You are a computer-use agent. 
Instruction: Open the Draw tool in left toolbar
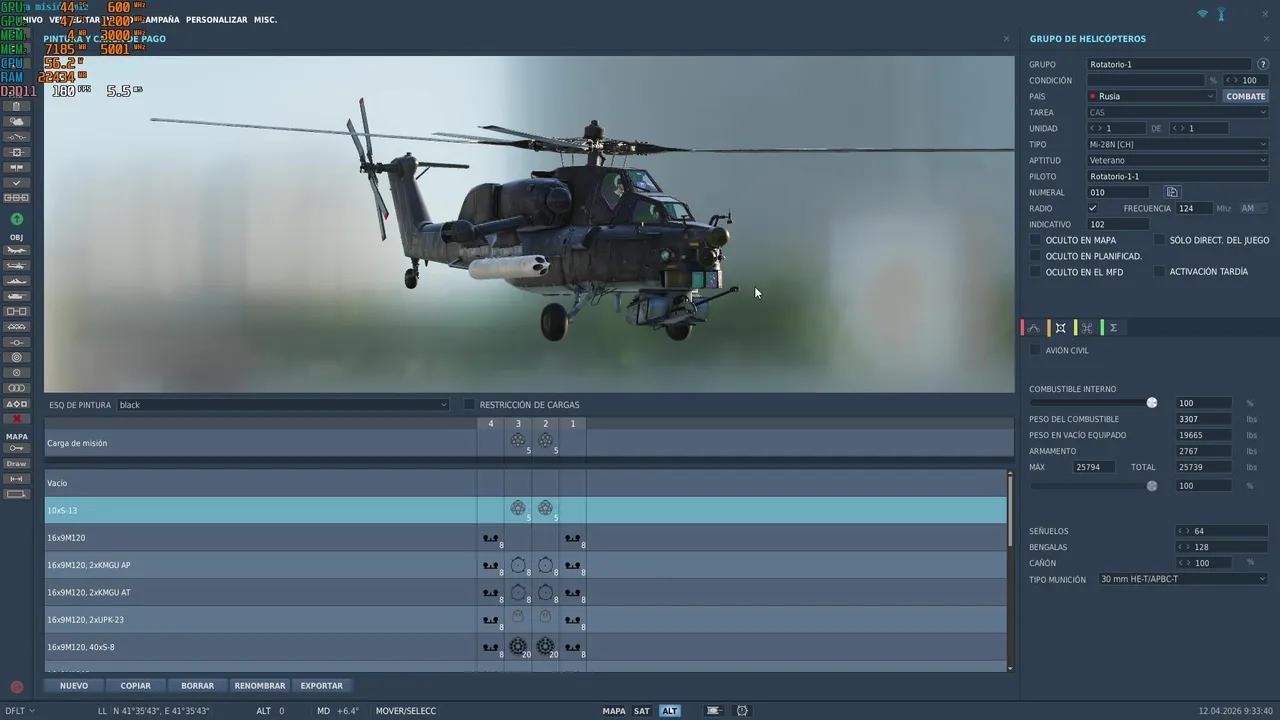[x=16, y=464]
